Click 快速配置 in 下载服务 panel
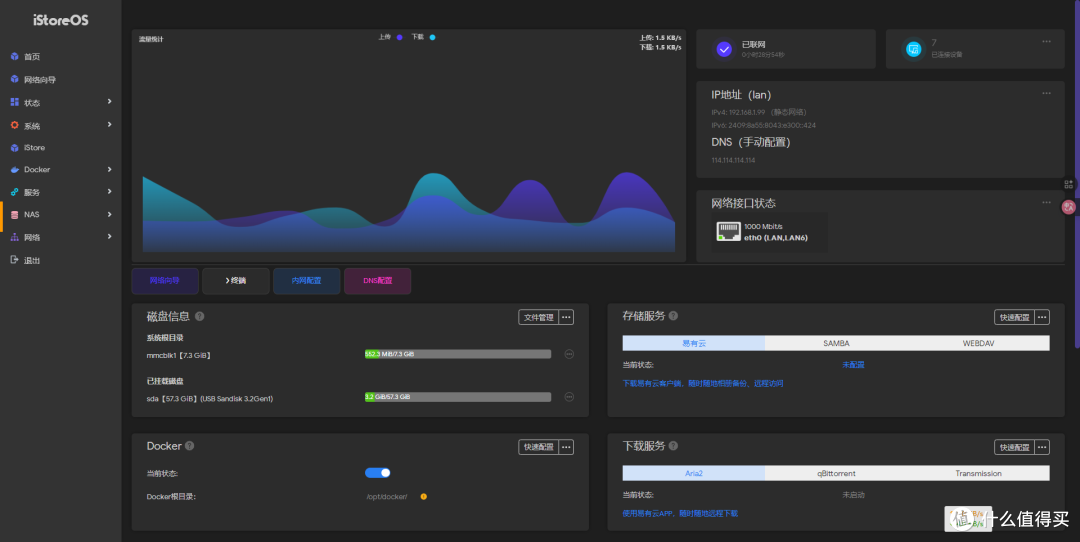Image resolution: width=1080 pixels, height=542 pixels. point(1015,447)
